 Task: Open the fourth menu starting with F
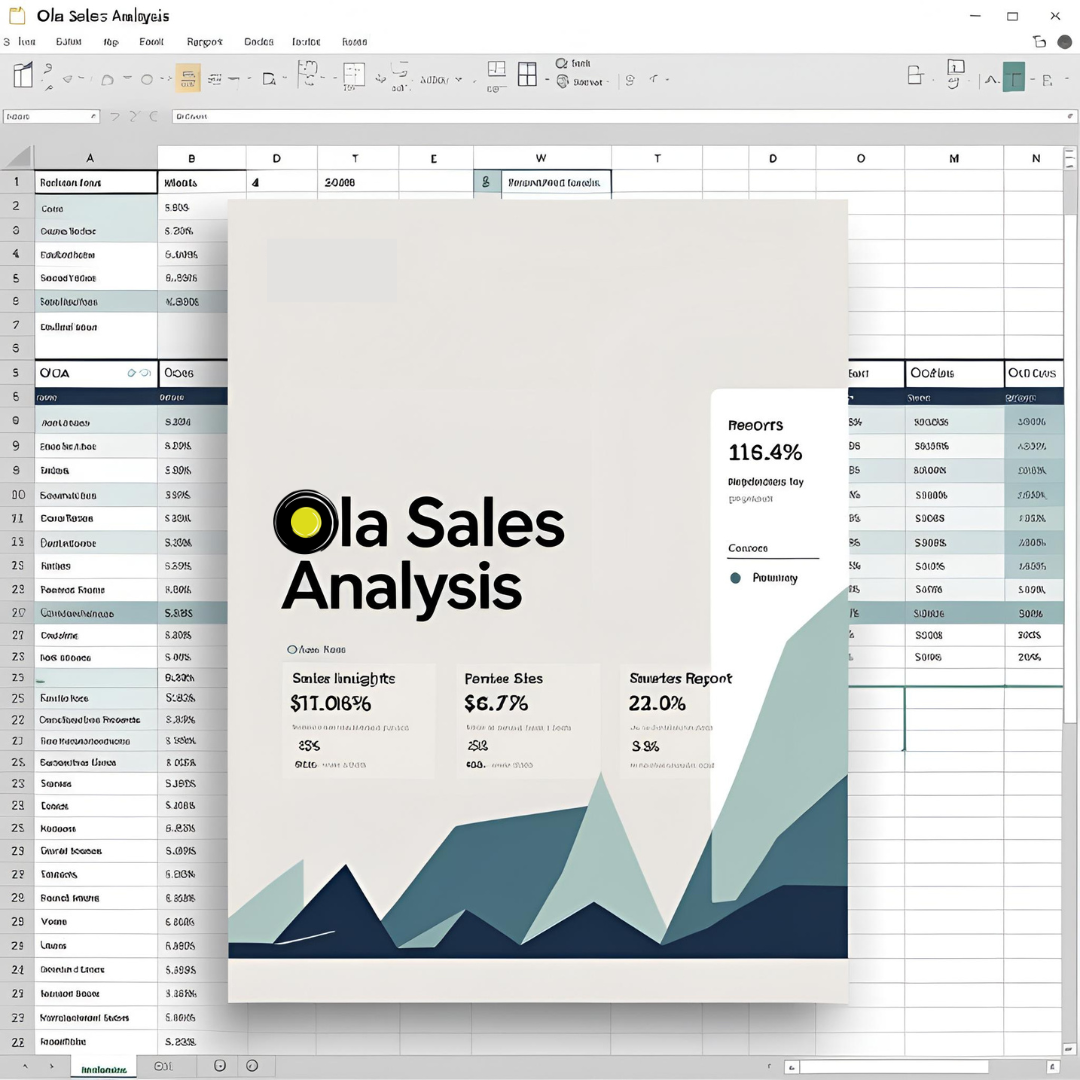(x=152, y=42)
